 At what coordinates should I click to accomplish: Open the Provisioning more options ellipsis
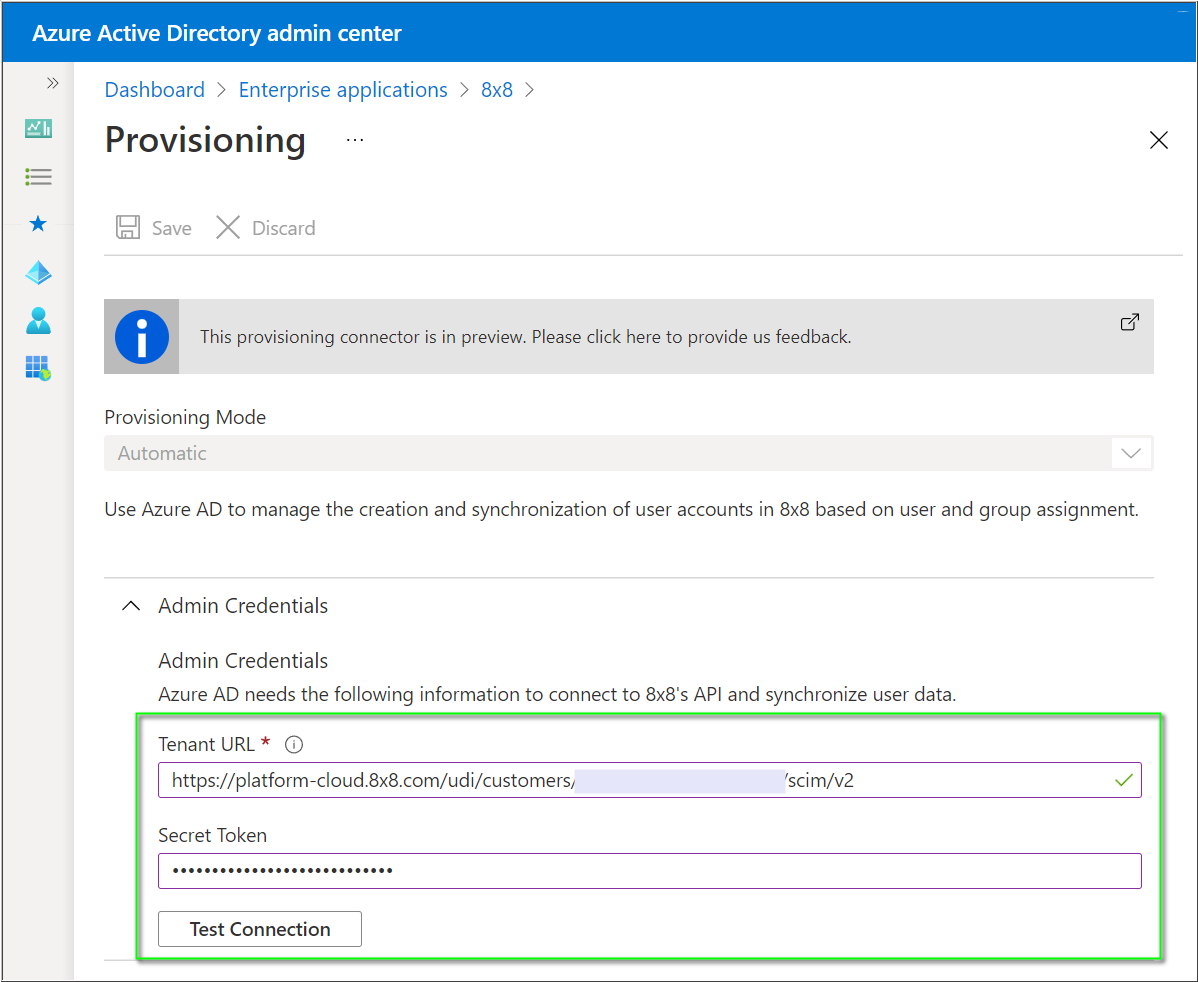click(355, 140)
